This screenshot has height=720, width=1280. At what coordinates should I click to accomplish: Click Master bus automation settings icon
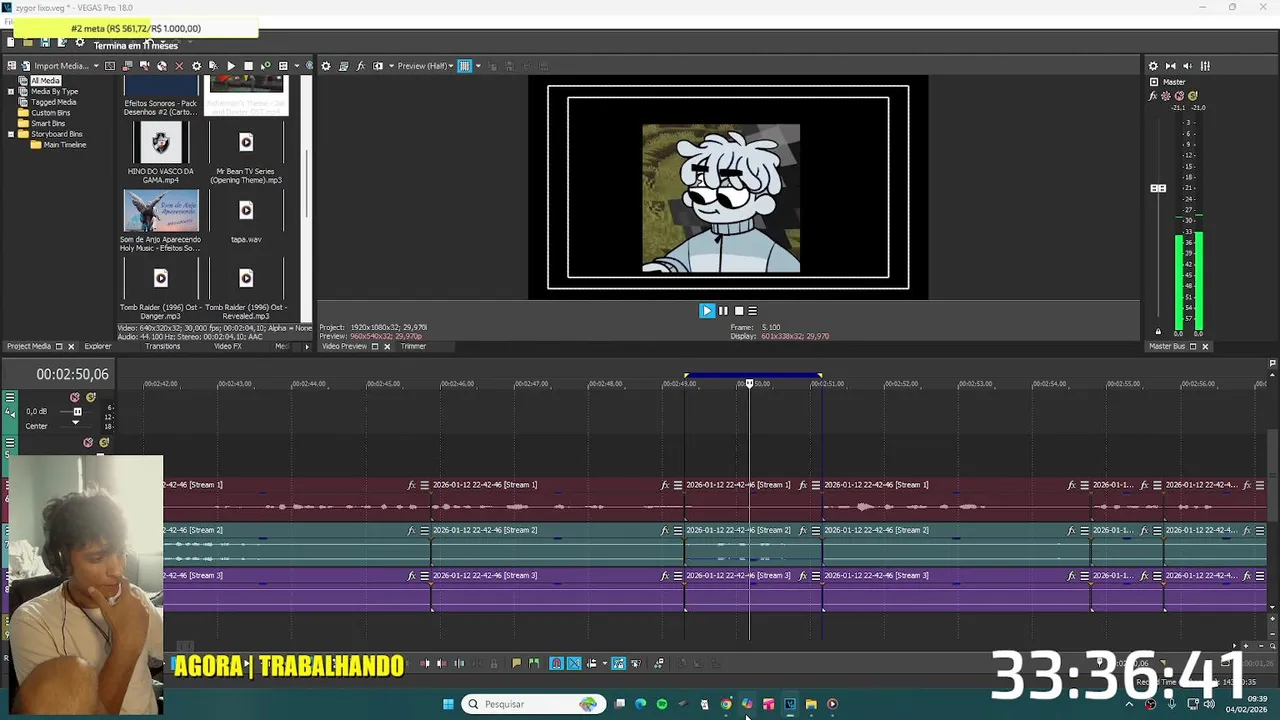pos(1166,96)
